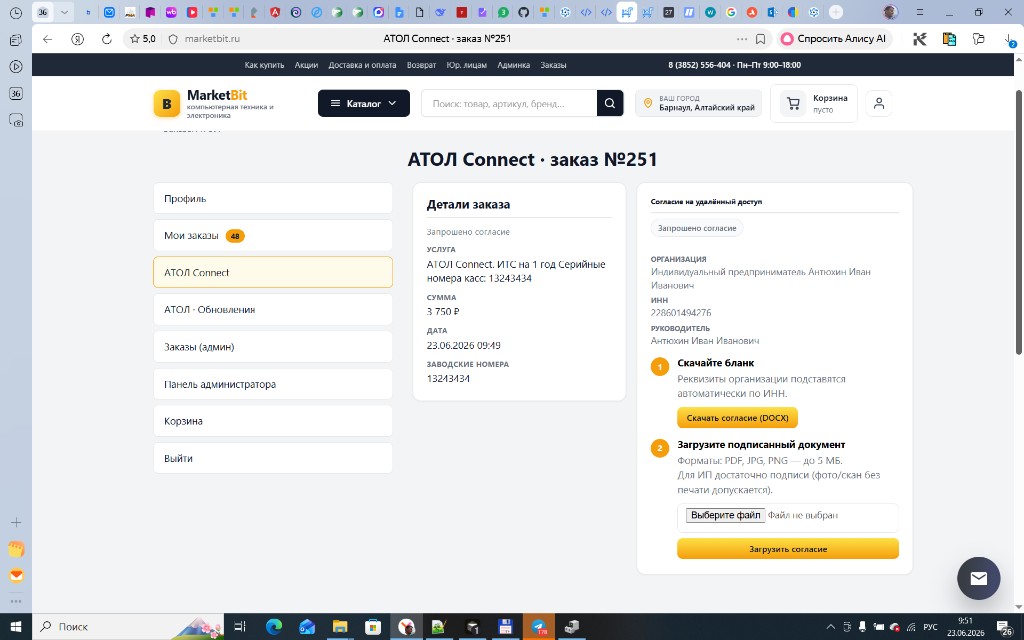Click the page vertical scrollbar
Screen dimensions: 1024x640
pyautogui.click(x=1019, y=222)
